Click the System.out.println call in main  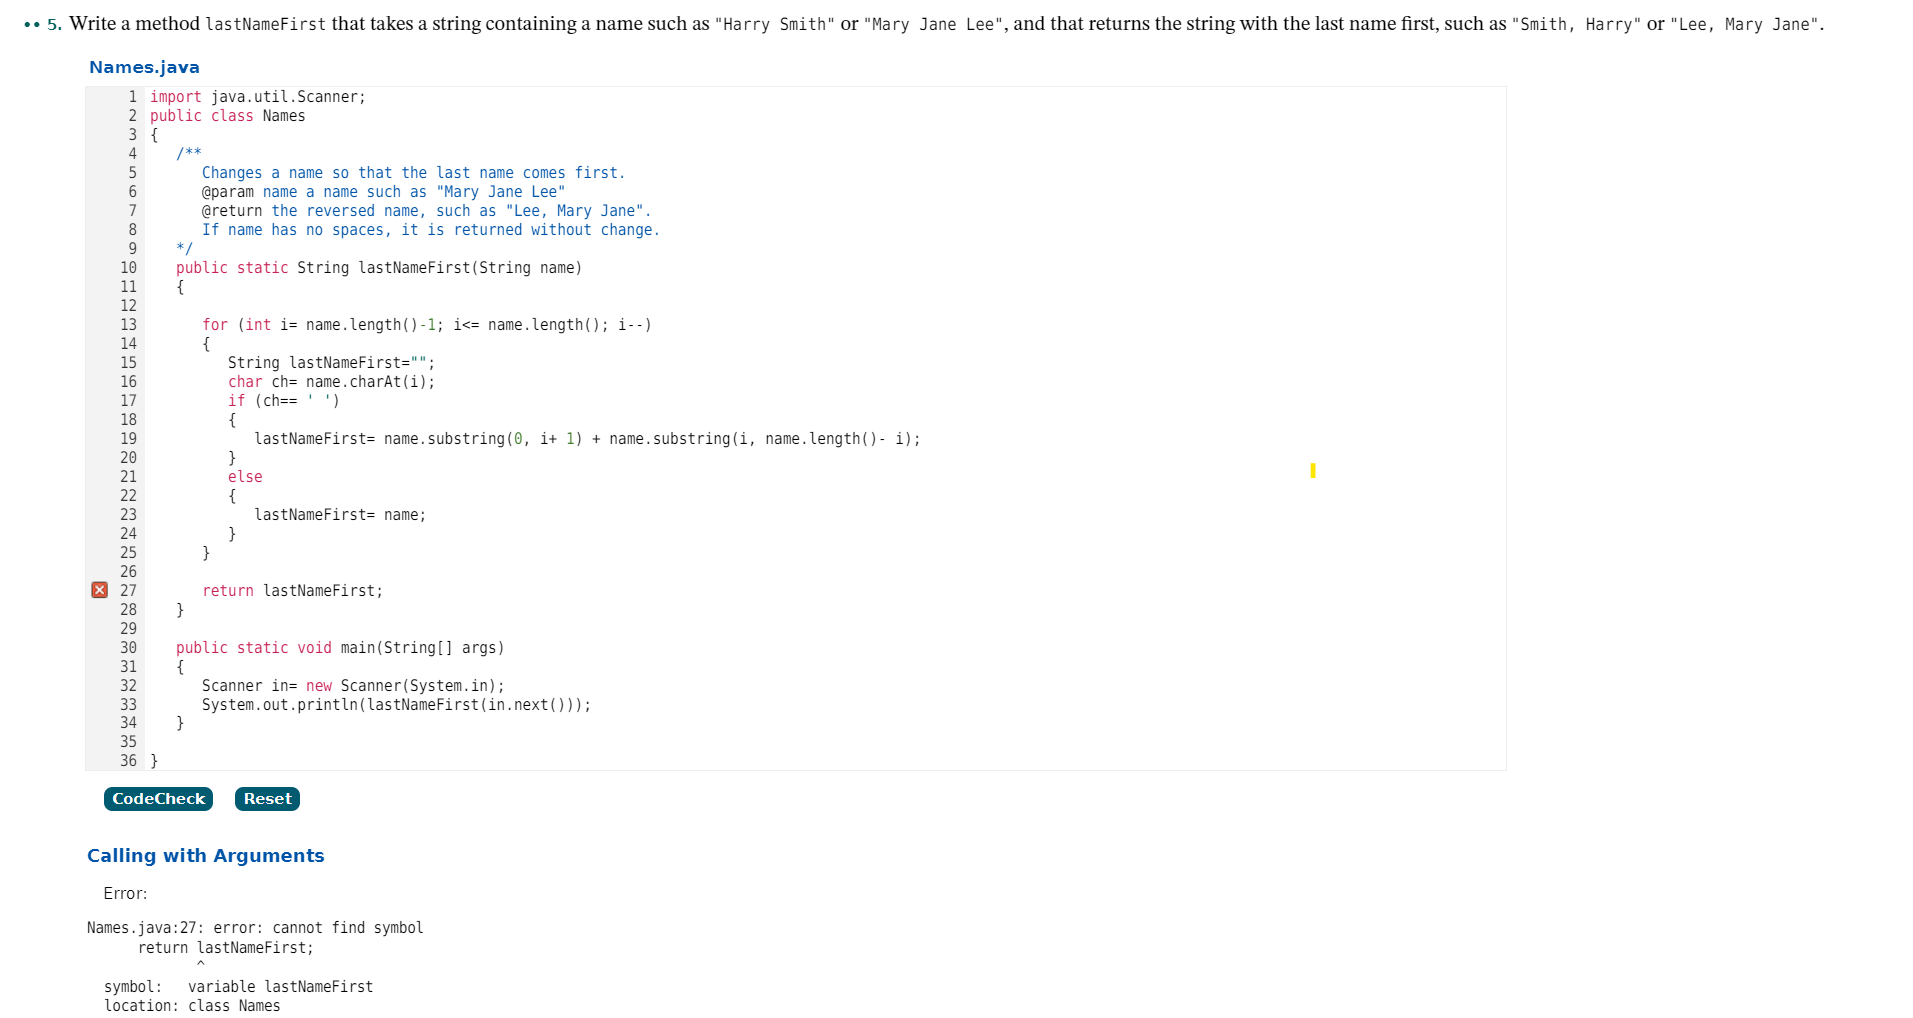396,704
